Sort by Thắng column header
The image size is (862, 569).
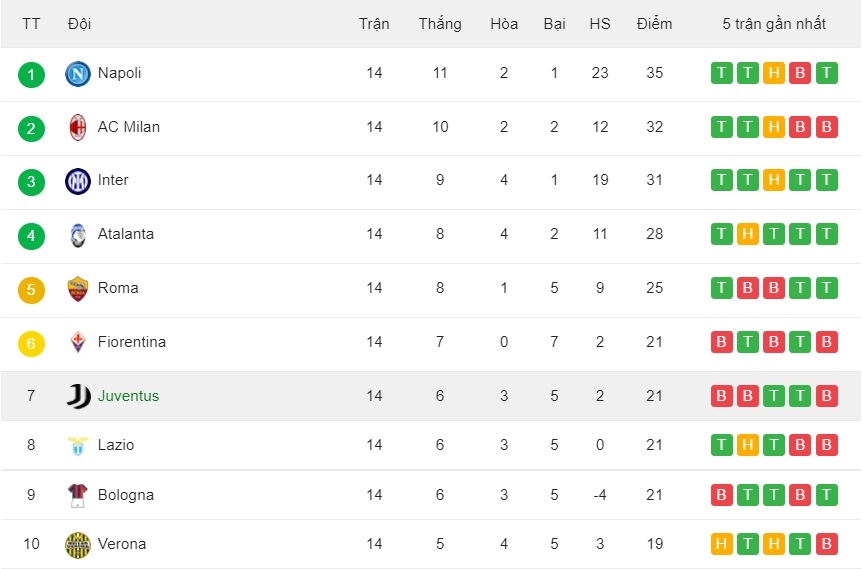point(440,24)
